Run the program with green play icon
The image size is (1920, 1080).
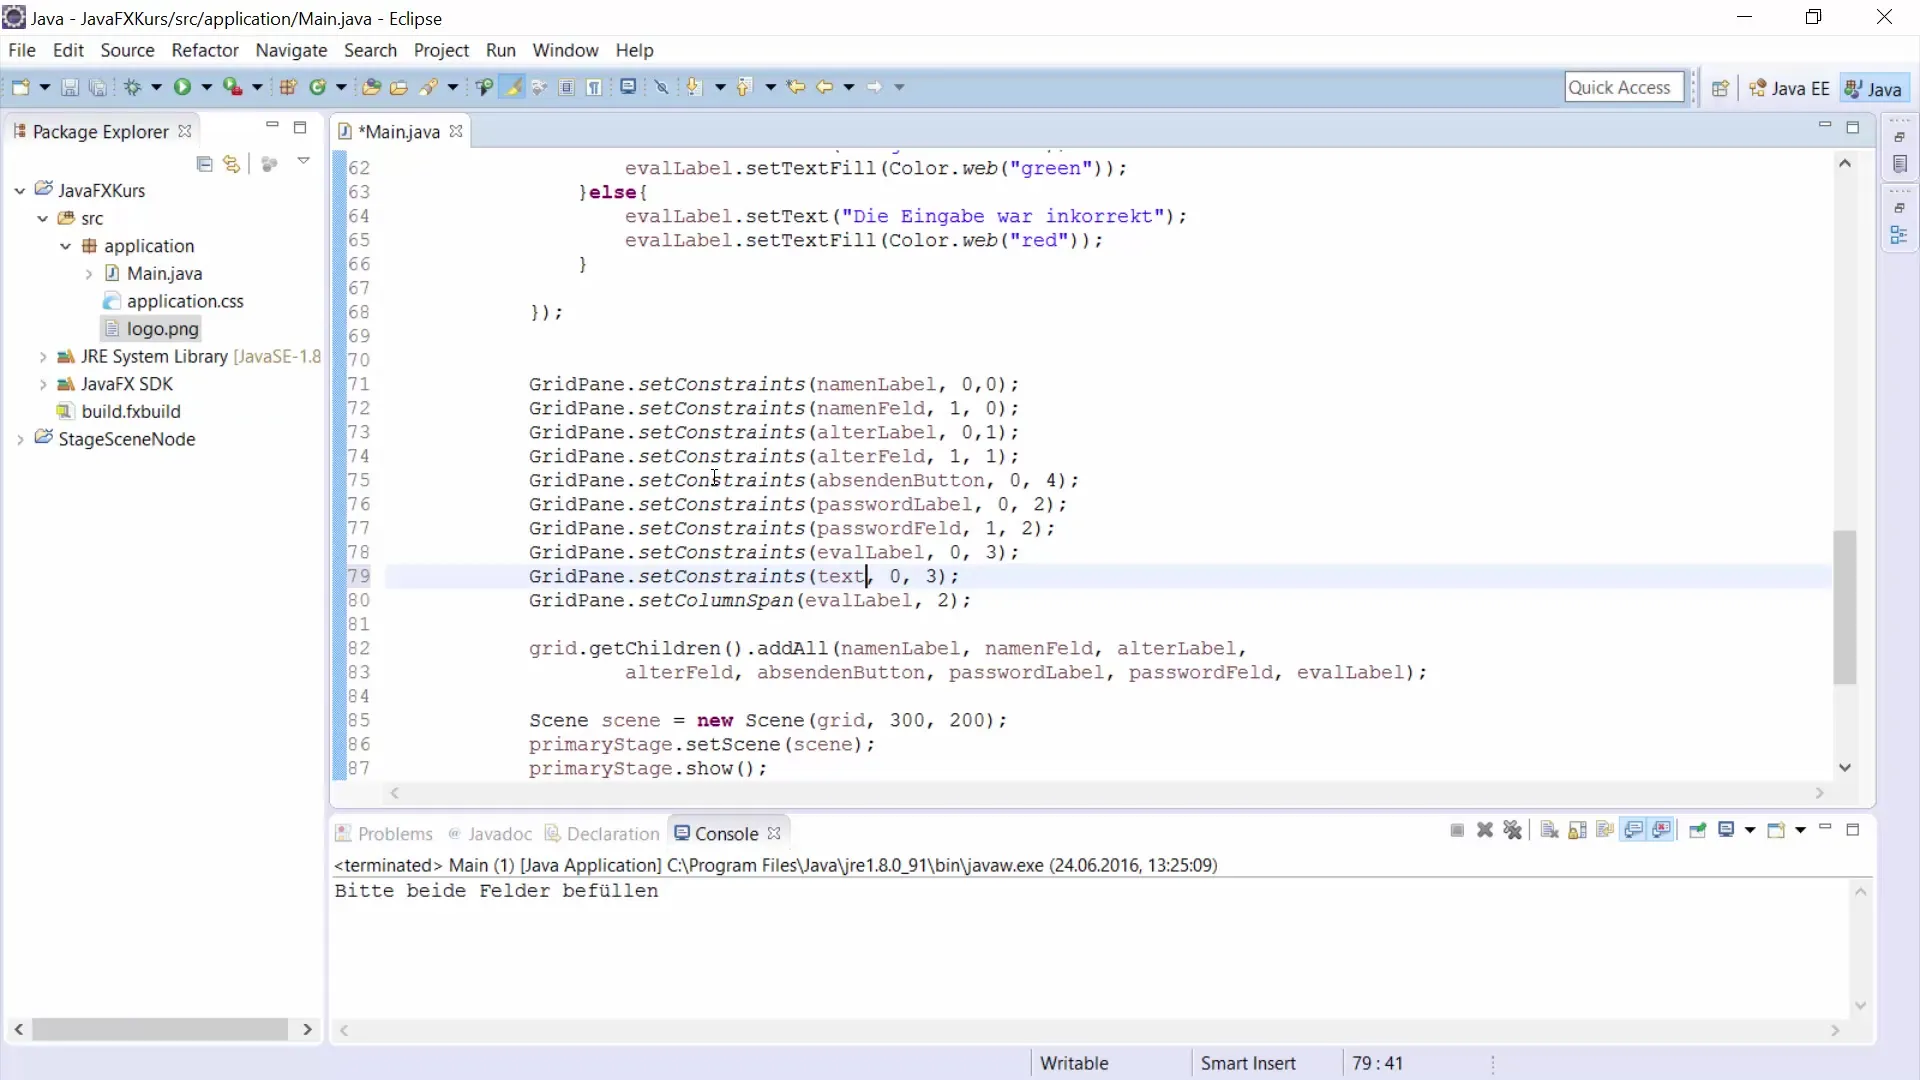pyautogui.click(x=182, y=87)
